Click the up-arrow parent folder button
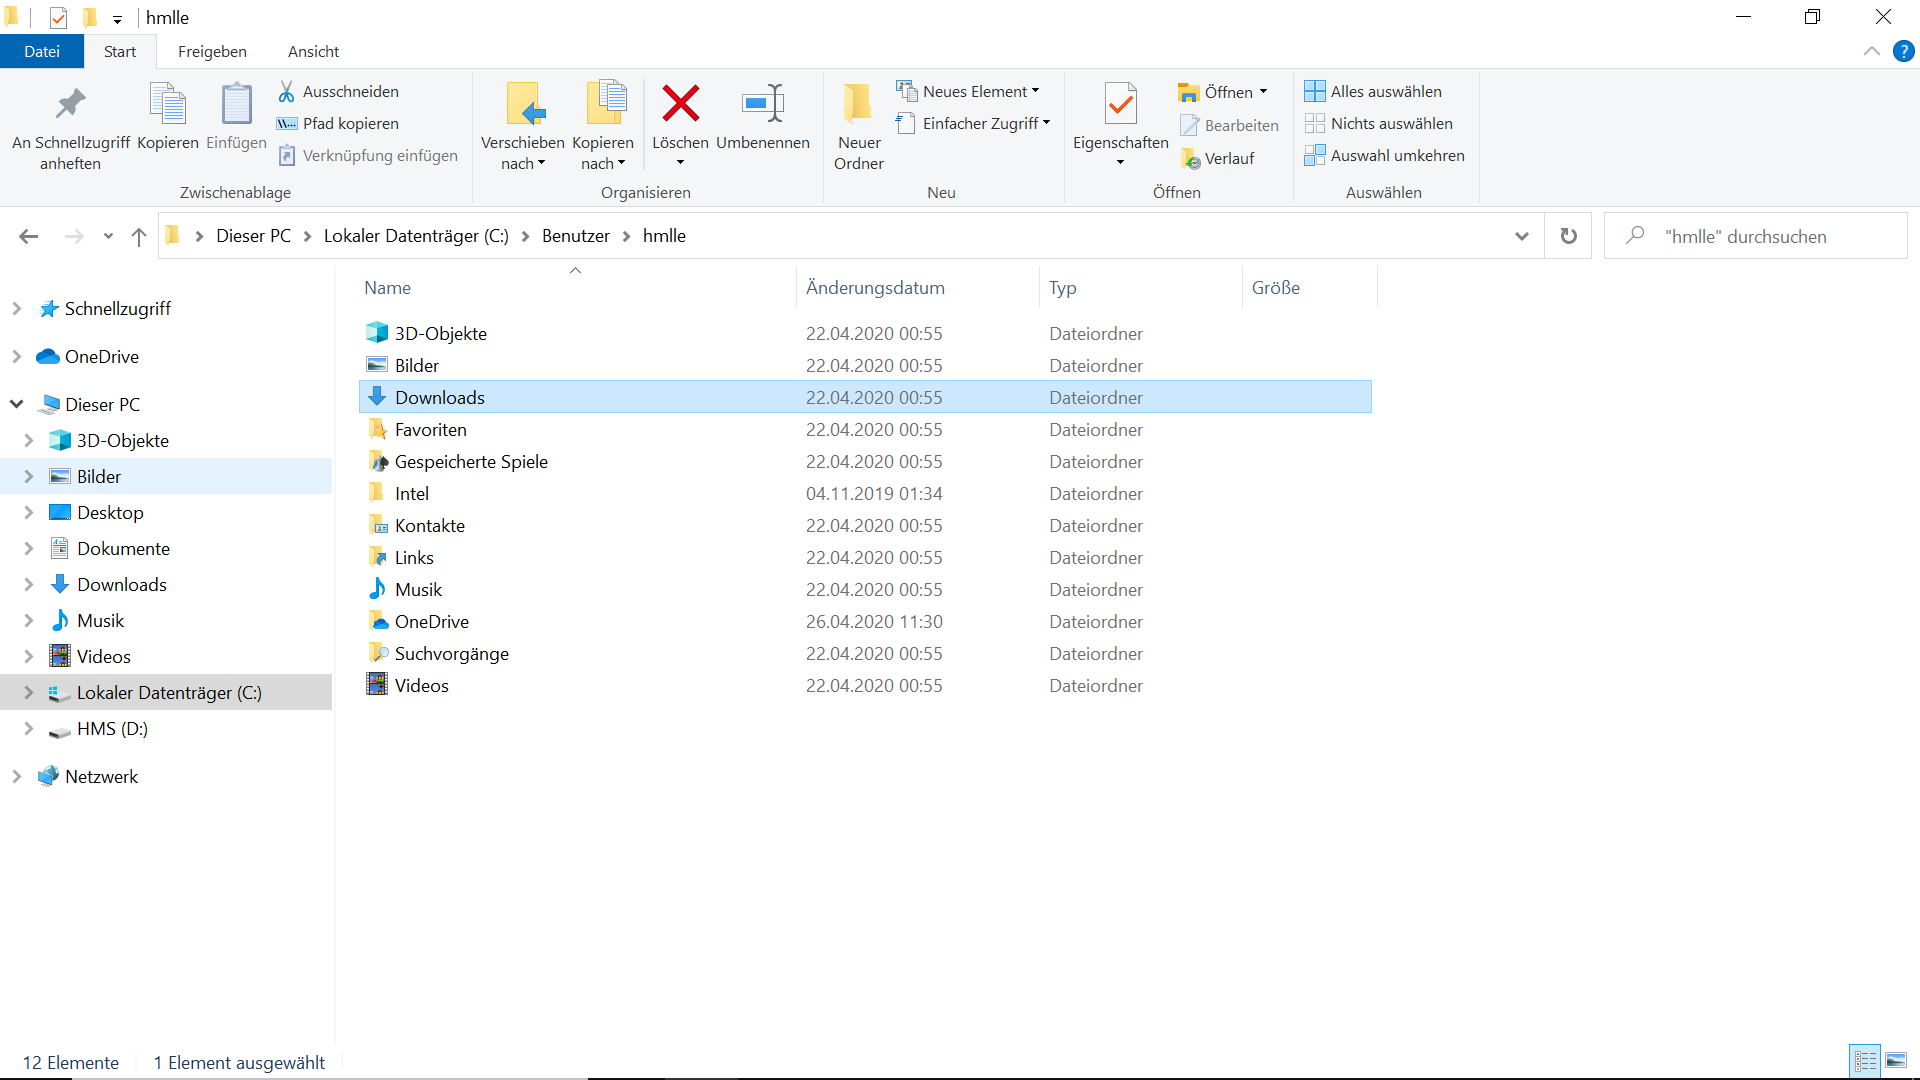This screenshot has width=1920, height=1080. click(x=139, y=236)
